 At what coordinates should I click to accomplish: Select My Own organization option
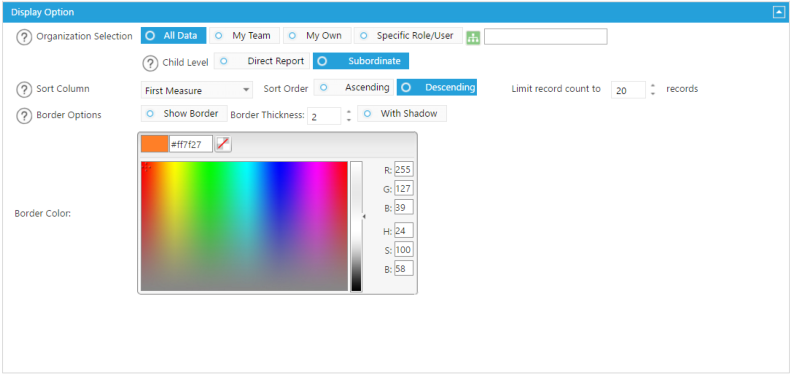click(317, 36)
